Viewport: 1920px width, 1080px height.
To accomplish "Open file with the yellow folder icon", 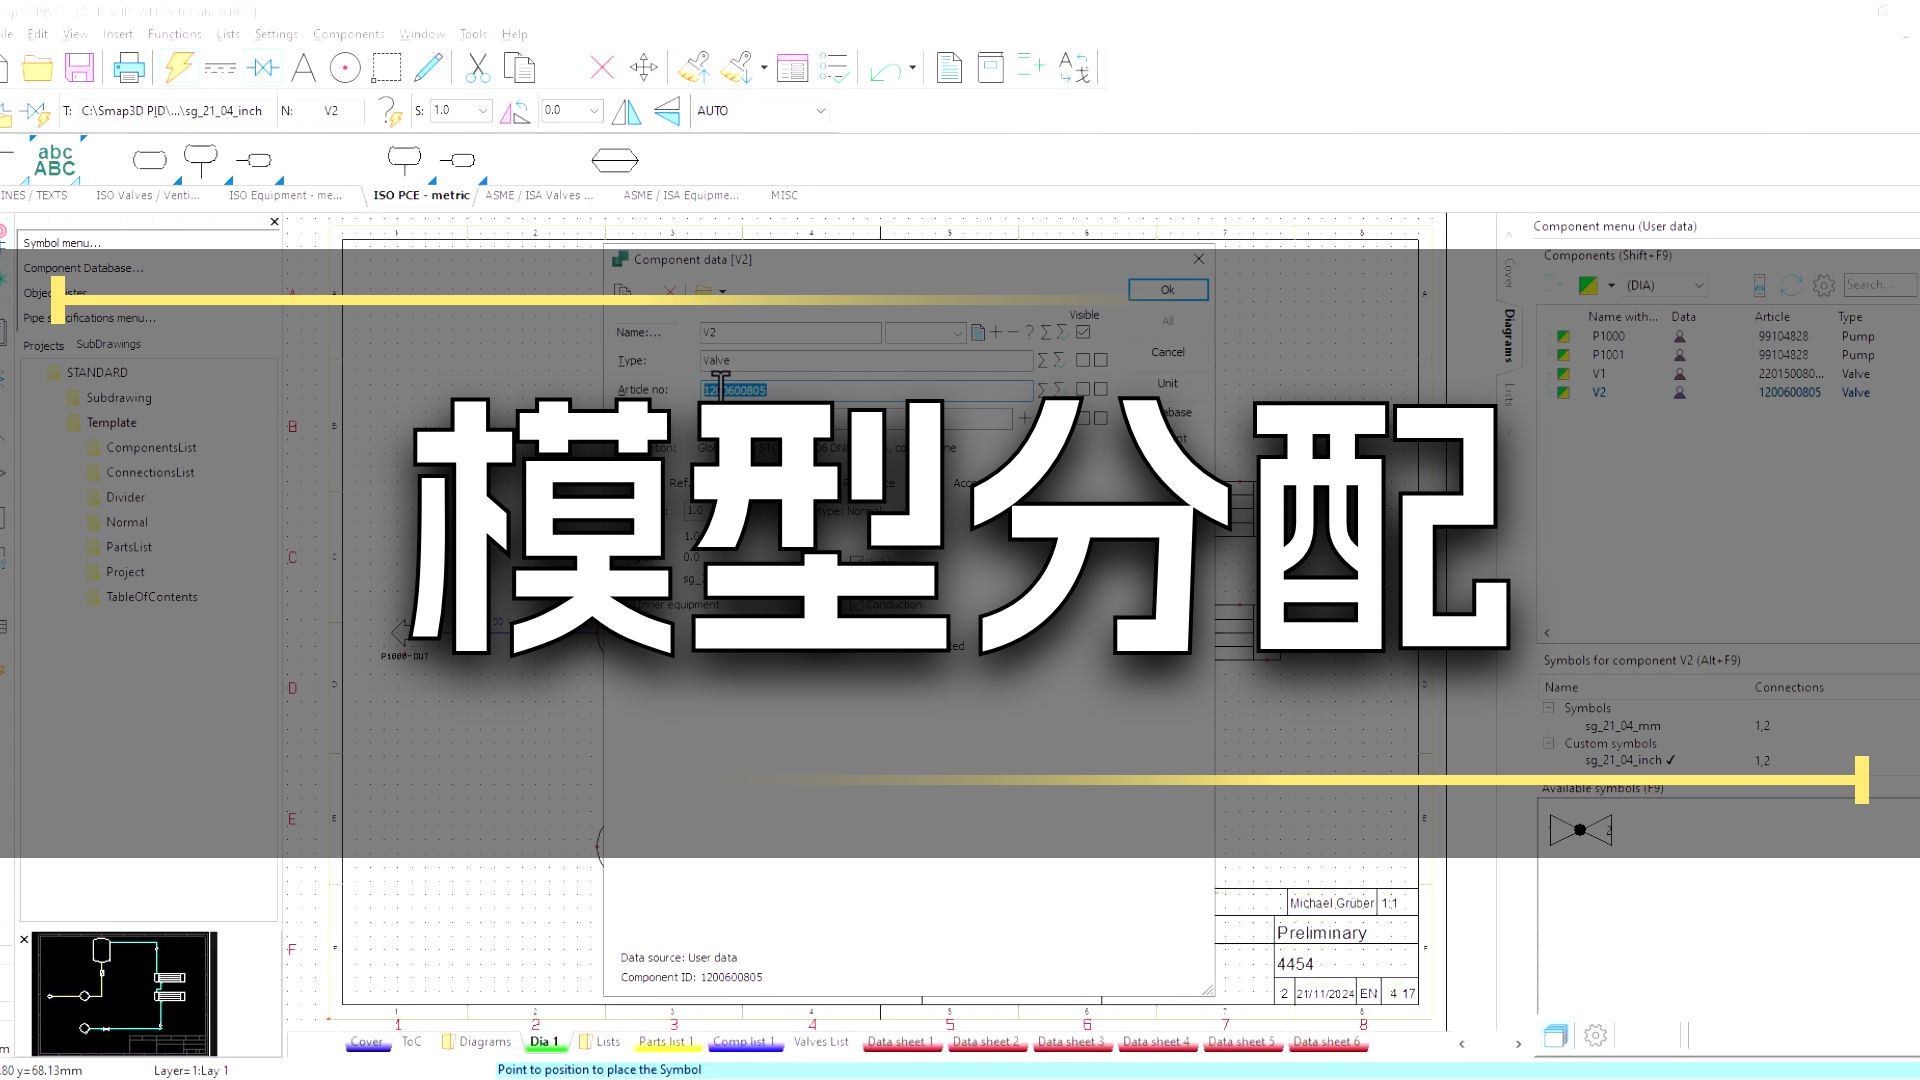I will 38,68.
